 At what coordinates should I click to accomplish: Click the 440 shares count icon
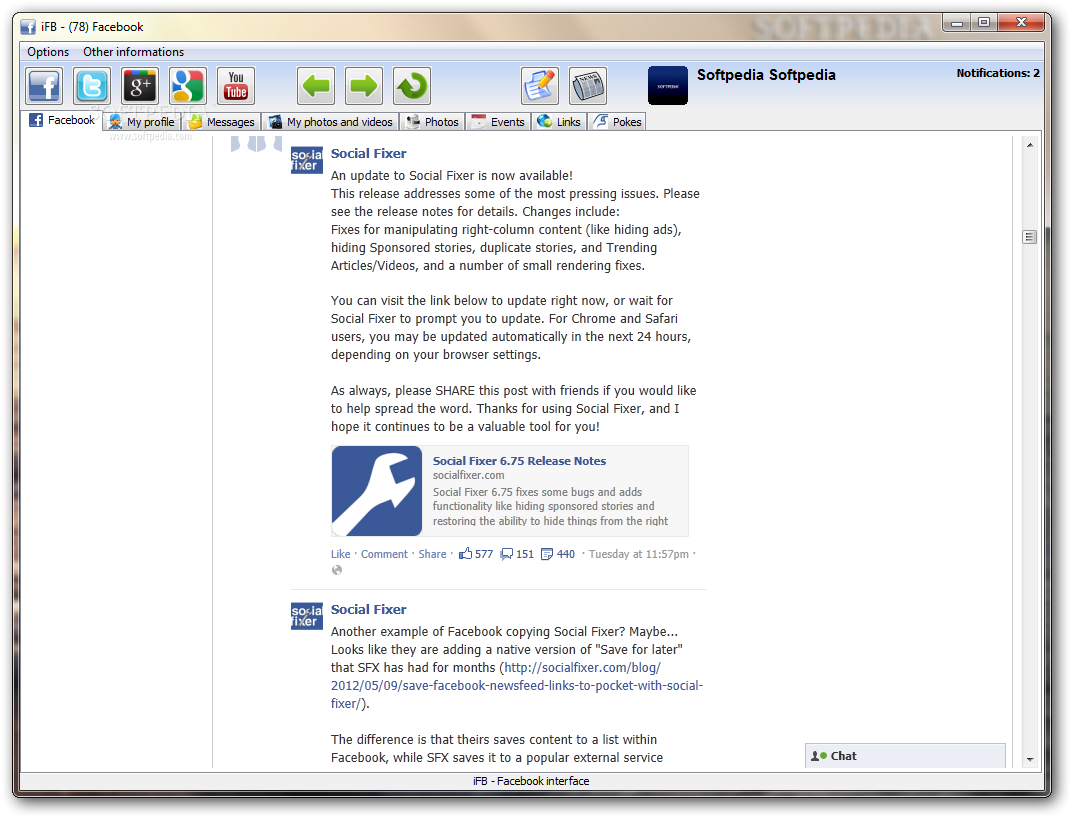point(558,554)
